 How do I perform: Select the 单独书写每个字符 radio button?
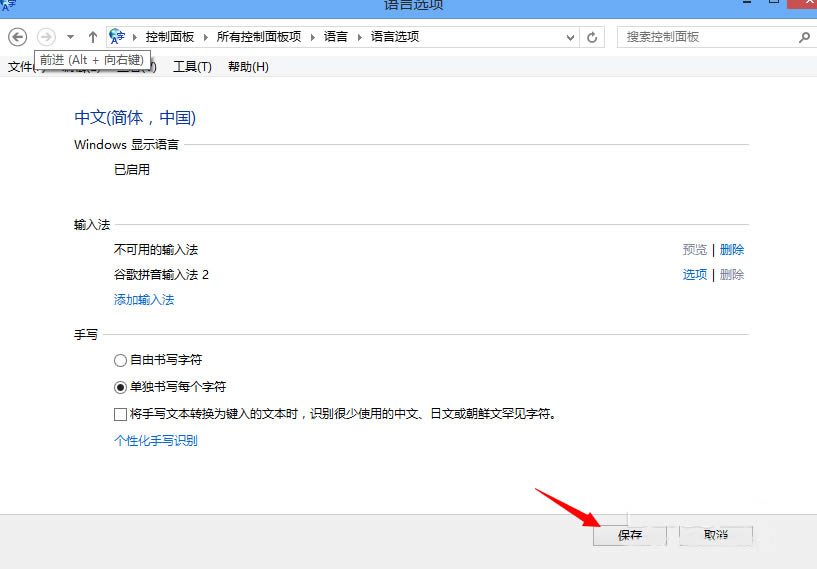pyautogui.click(x=120, y=387)
